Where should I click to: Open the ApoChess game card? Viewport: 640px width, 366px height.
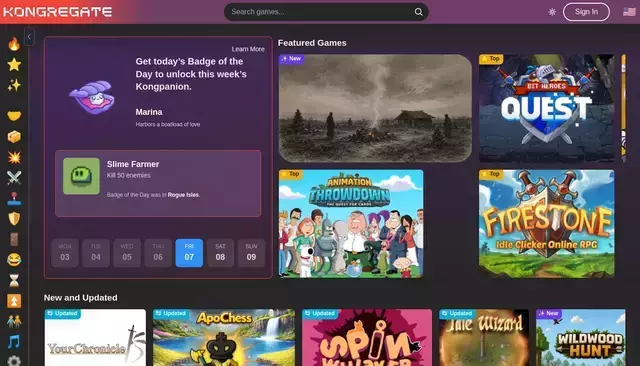coord(224,337)
